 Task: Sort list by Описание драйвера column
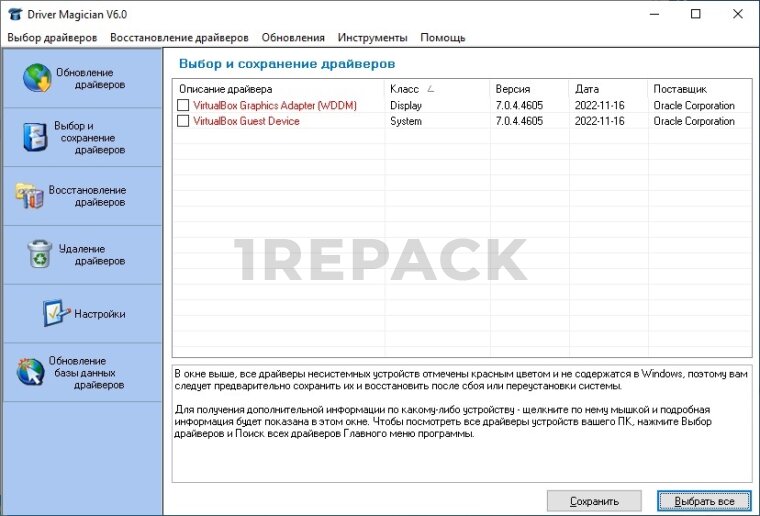pos(217,89)
